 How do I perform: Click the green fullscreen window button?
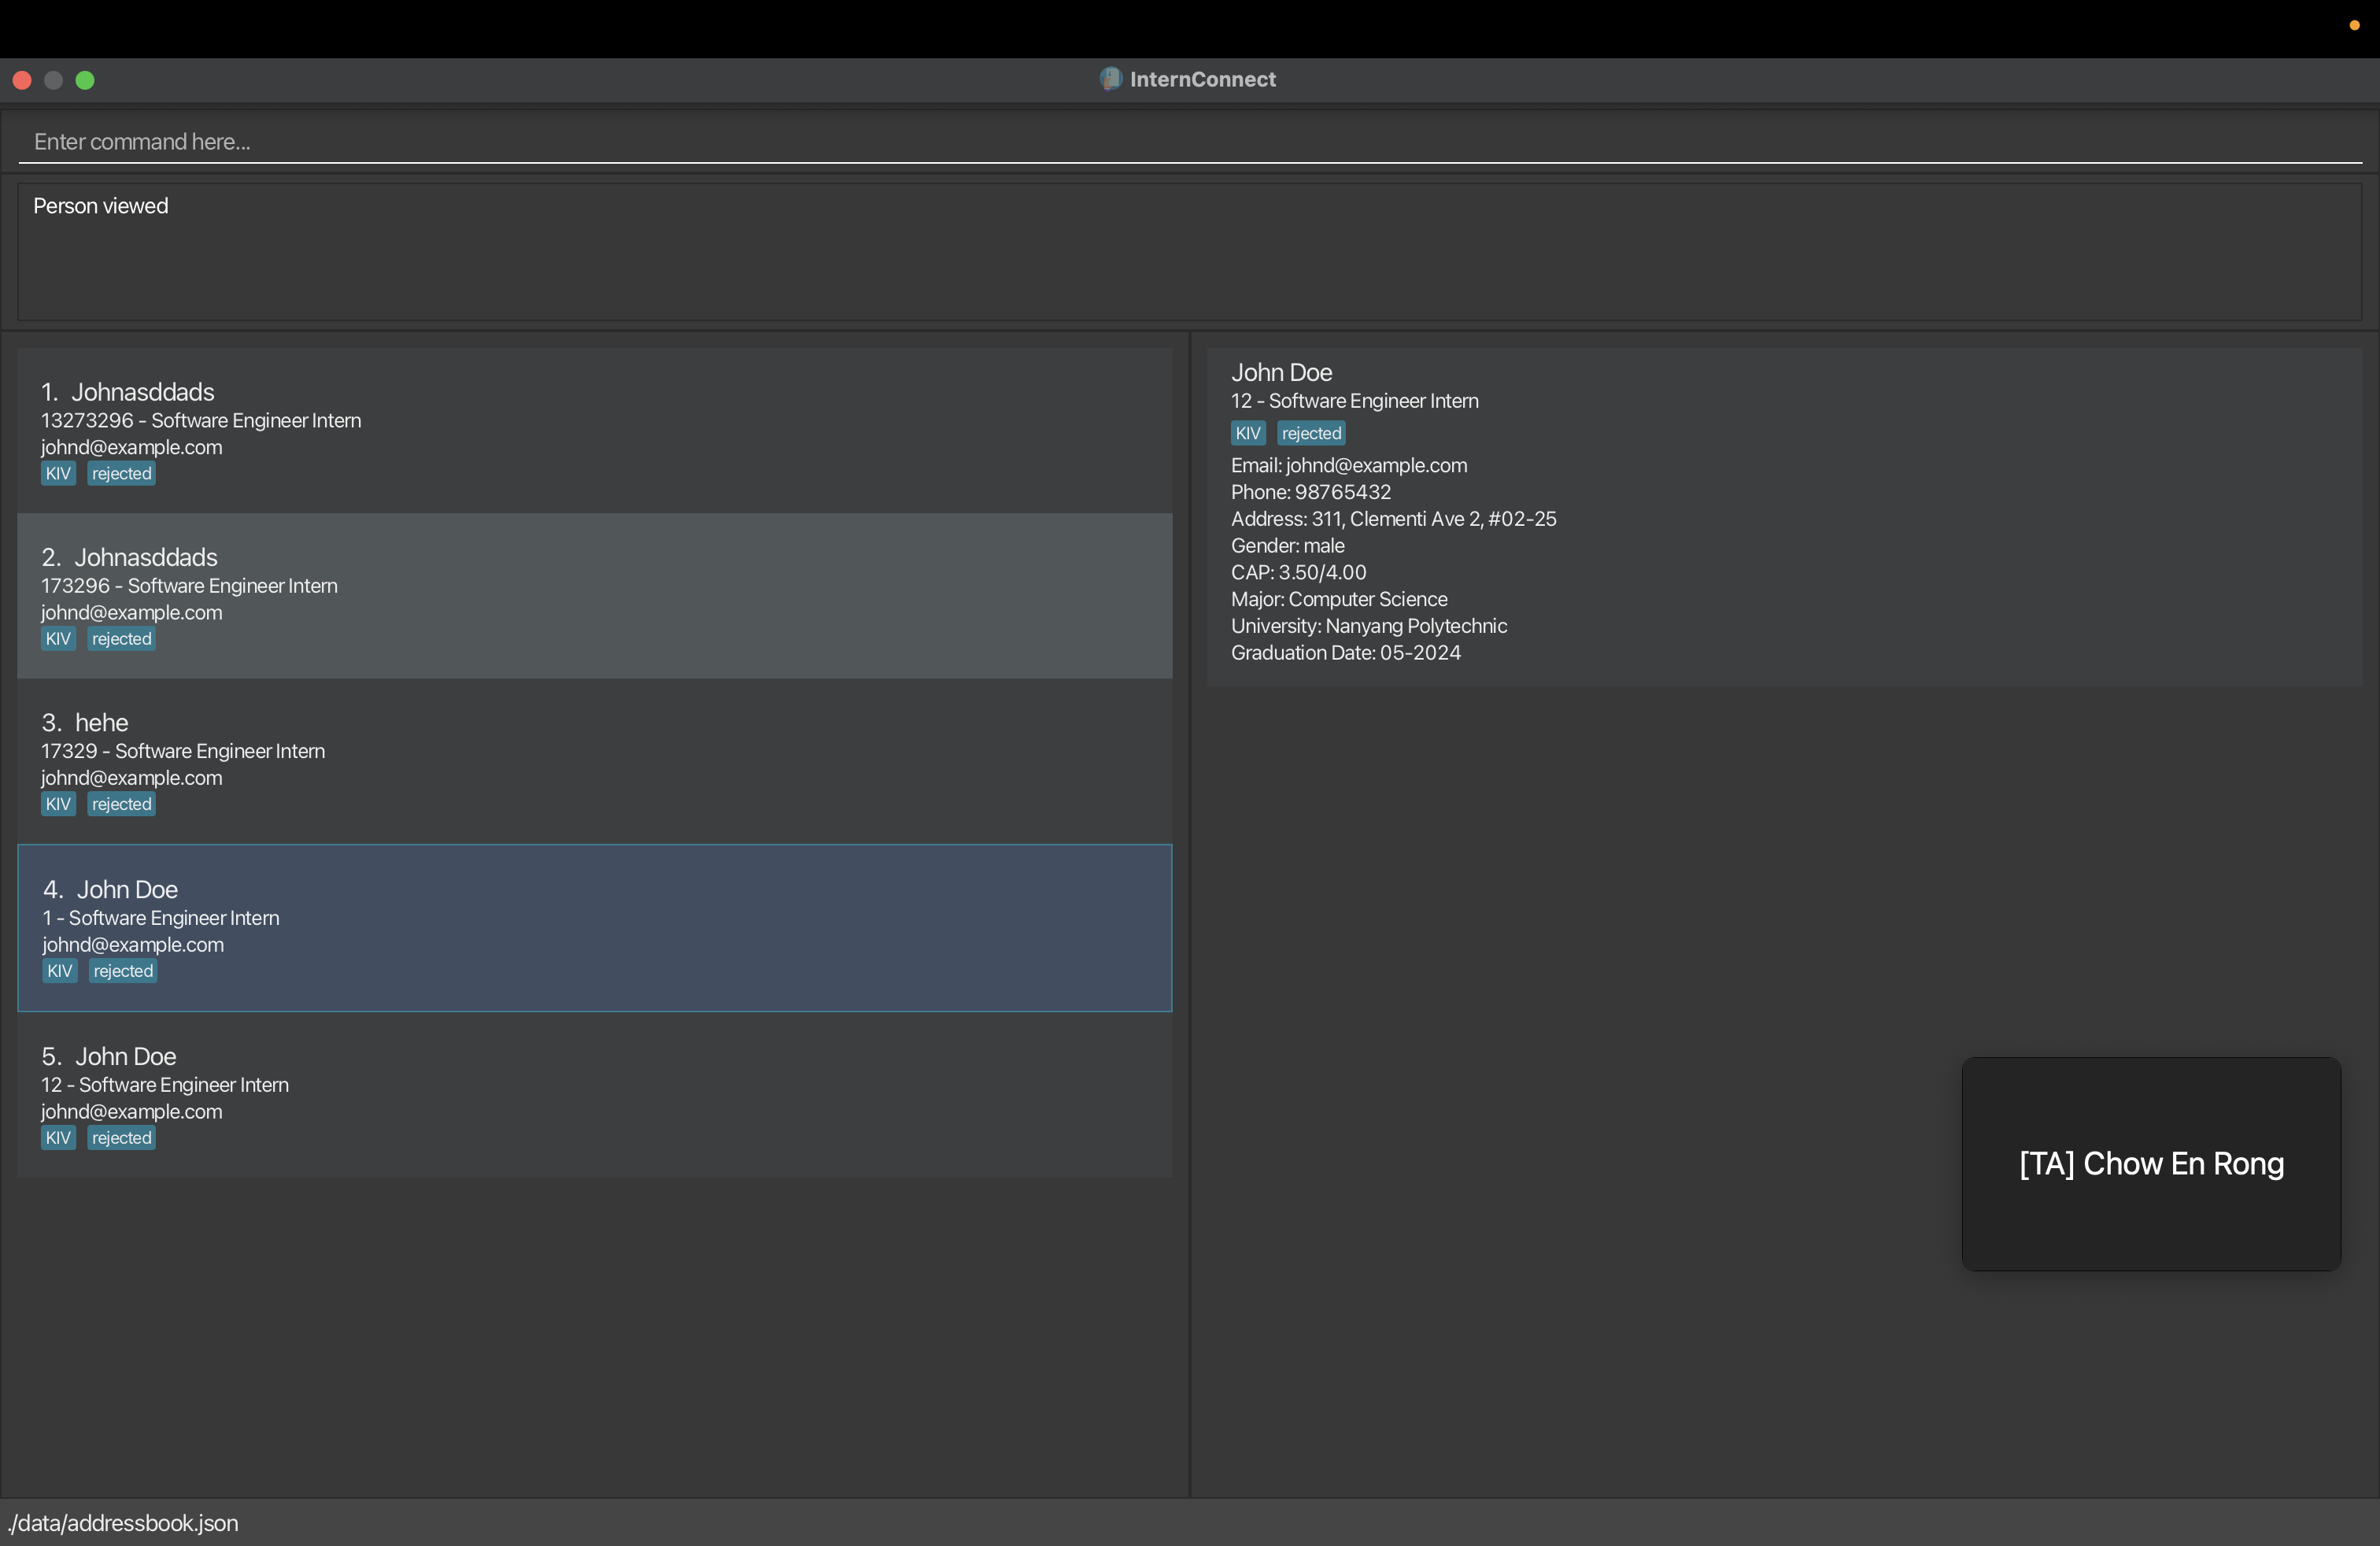click(x=85, y=80)
